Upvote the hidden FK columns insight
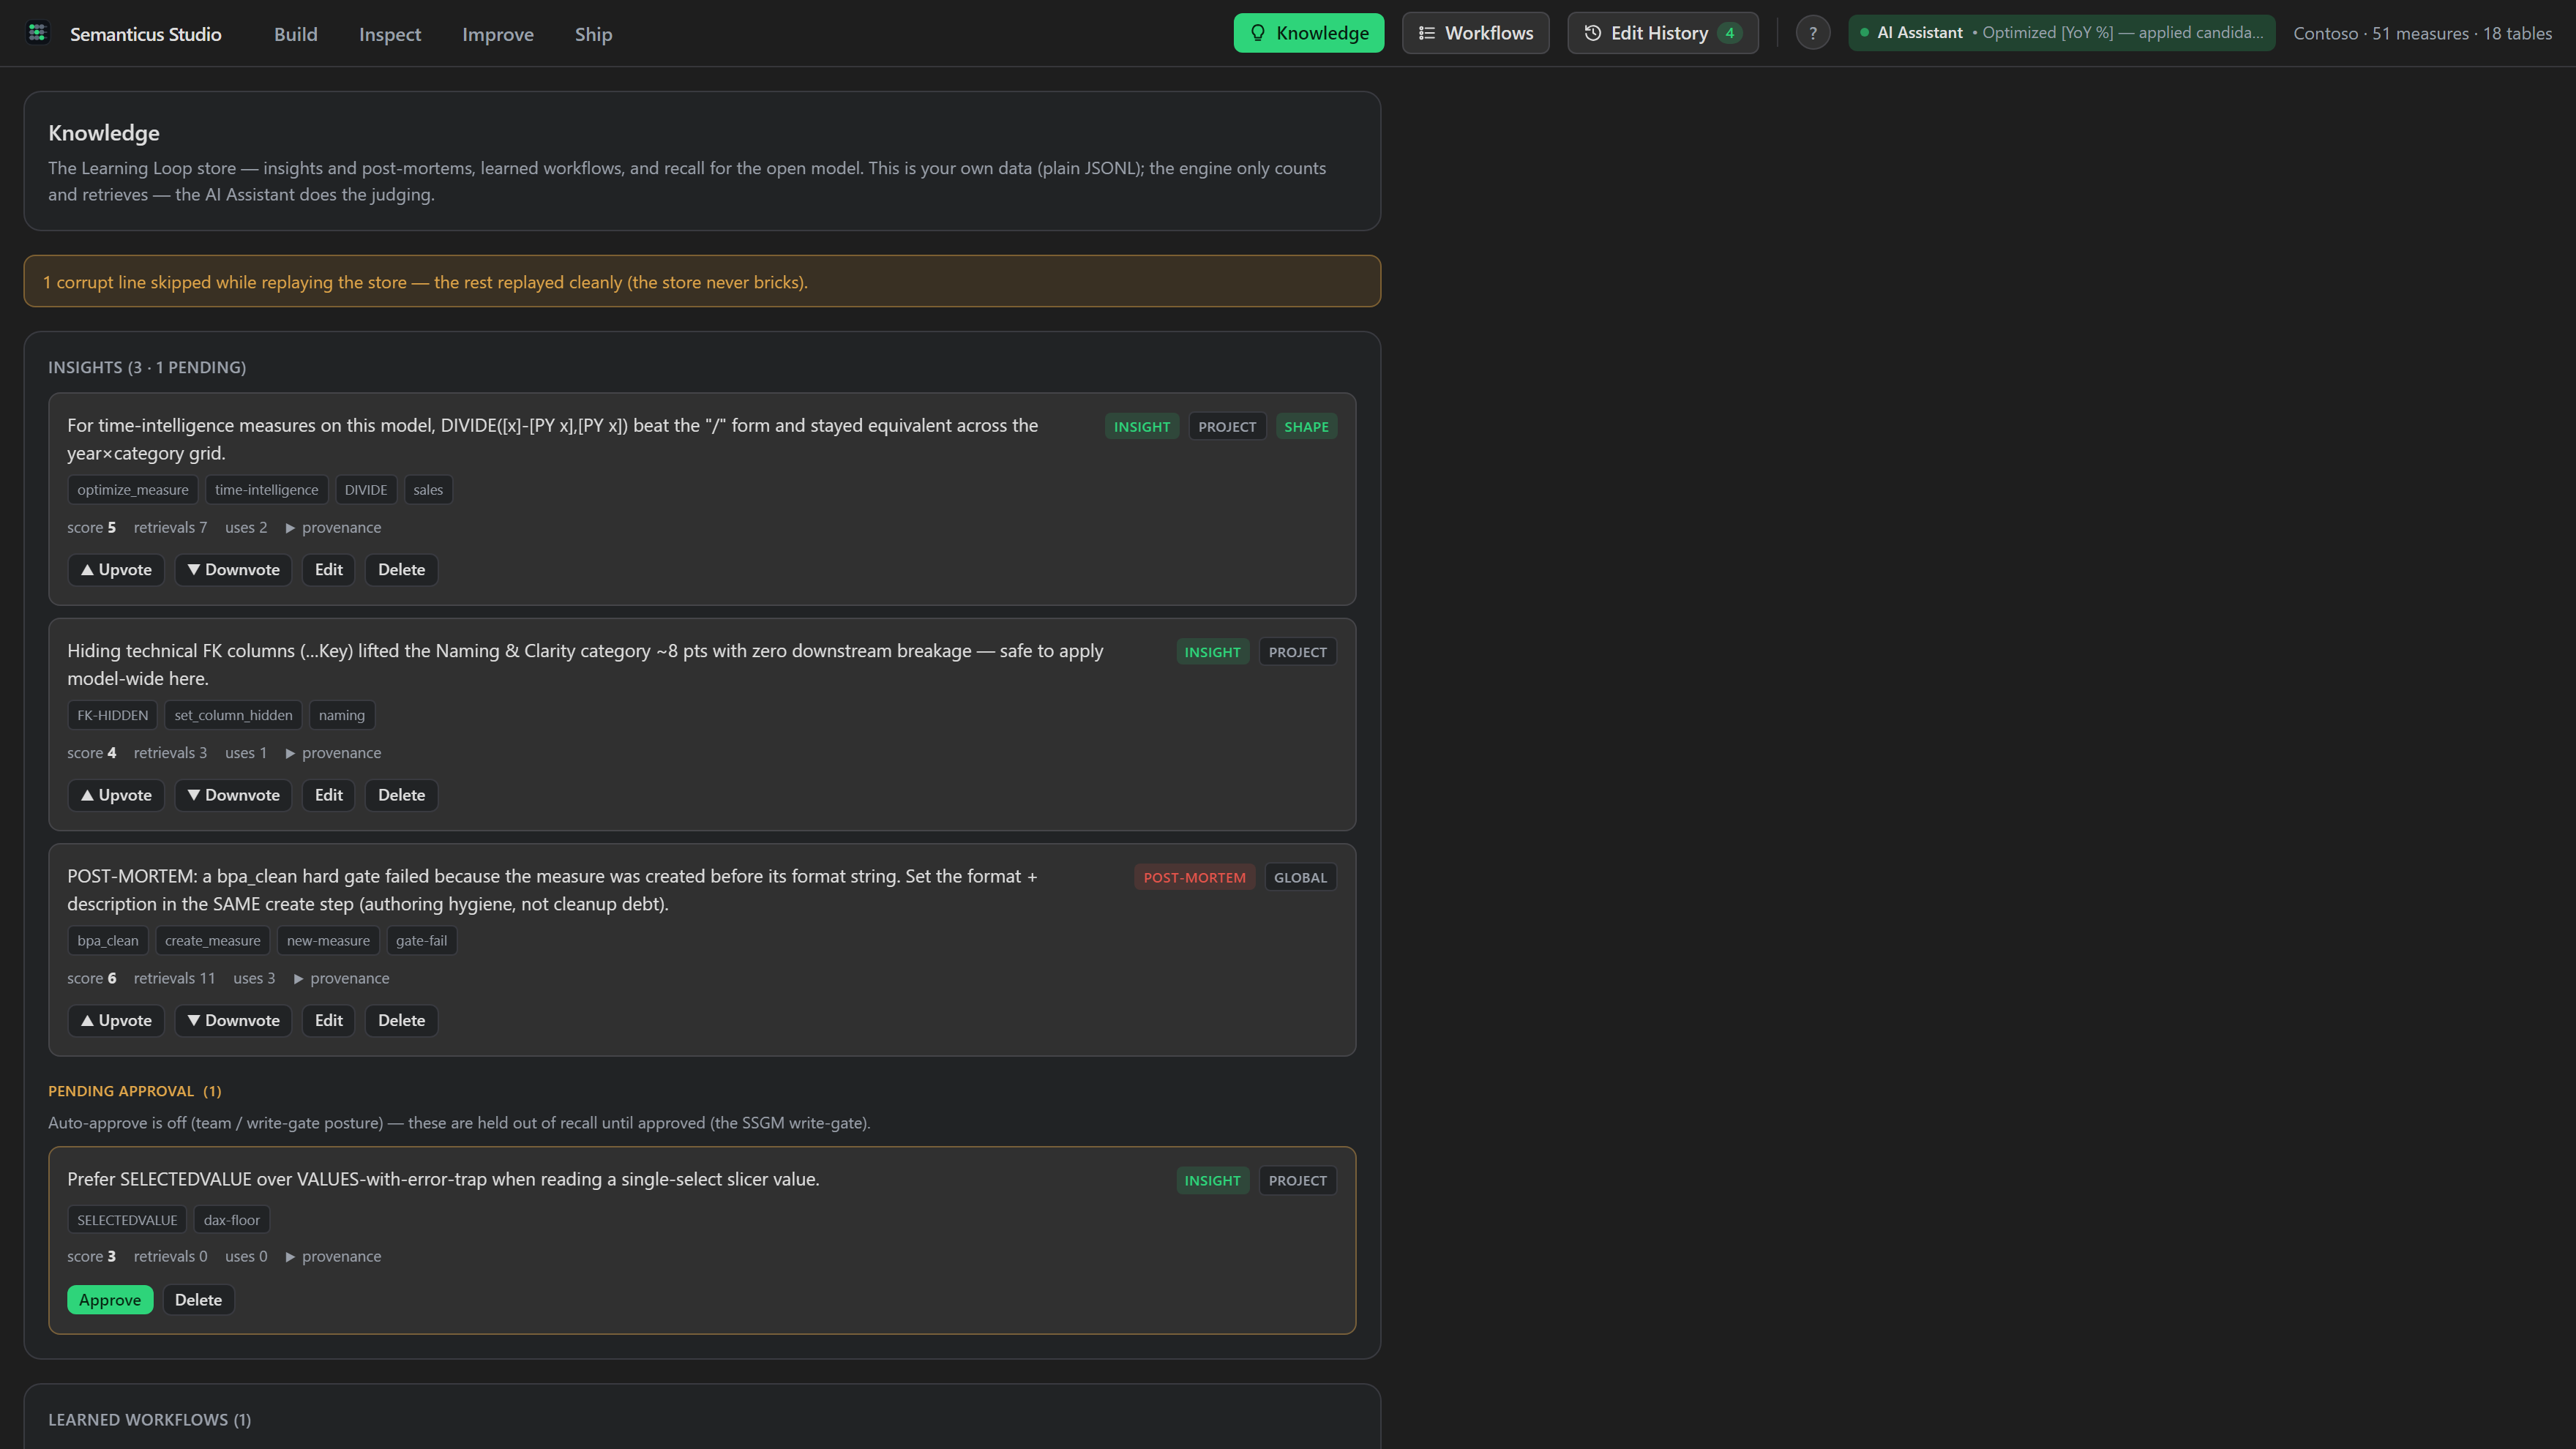The image size is (2576, 1449). click(116, 795)
